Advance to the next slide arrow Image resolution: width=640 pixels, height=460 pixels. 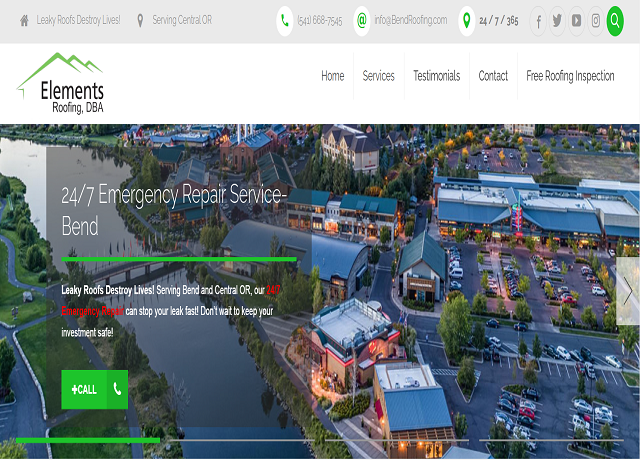coord(627,291)
